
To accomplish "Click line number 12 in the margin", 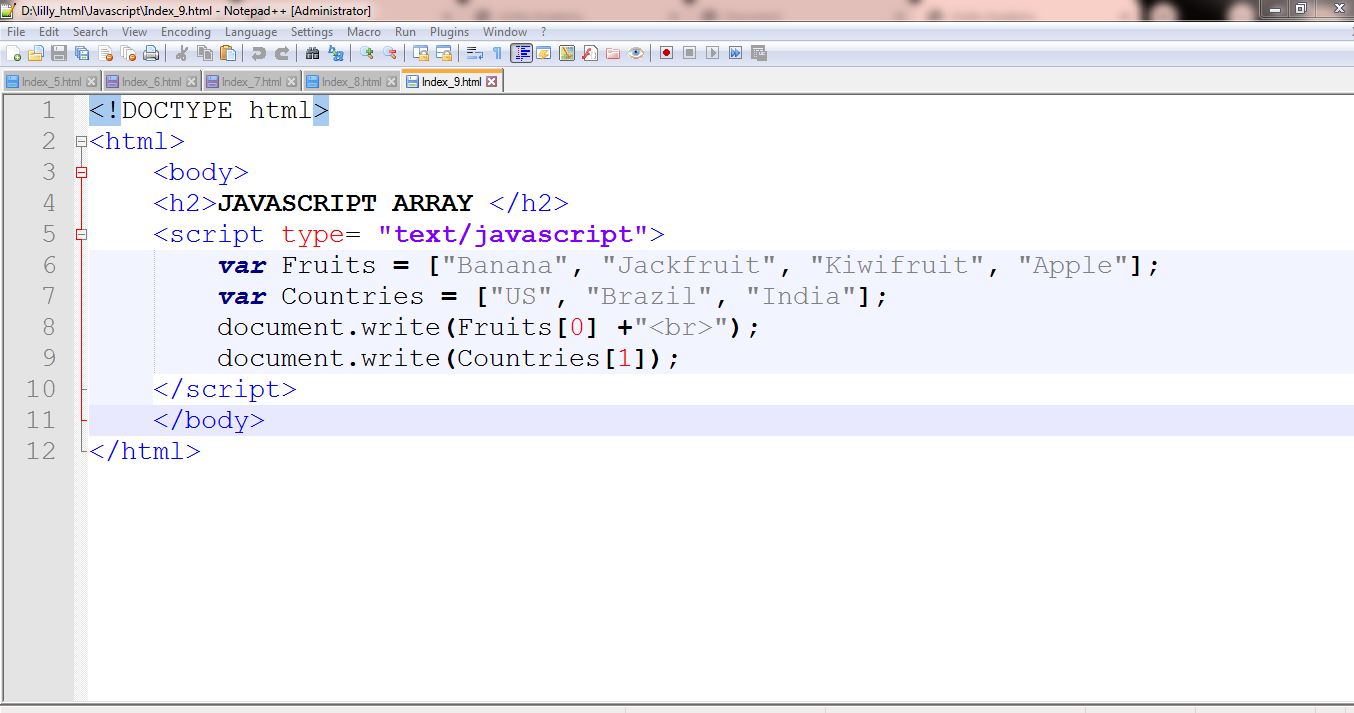I will (41, 451).
